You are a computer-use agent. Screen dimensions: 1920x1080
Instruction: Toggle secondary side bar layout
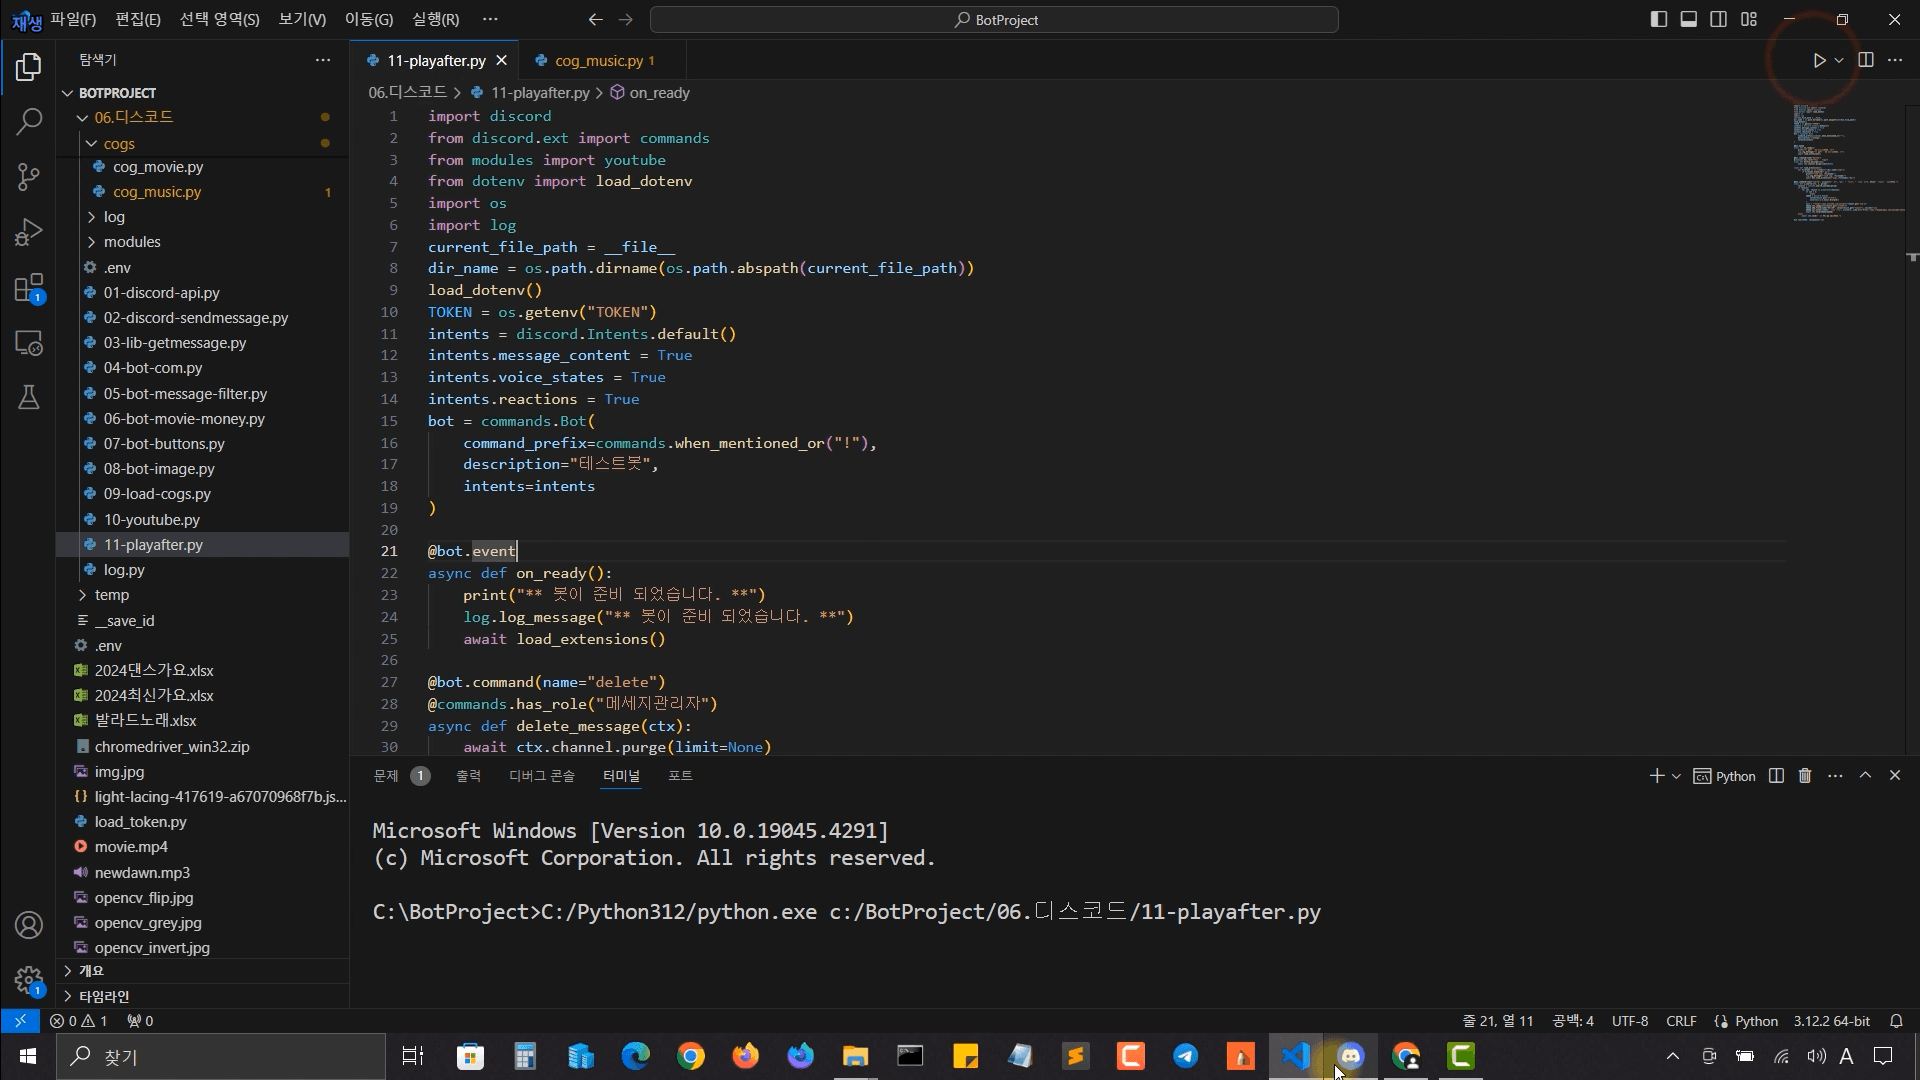[x=1718, y=19]
